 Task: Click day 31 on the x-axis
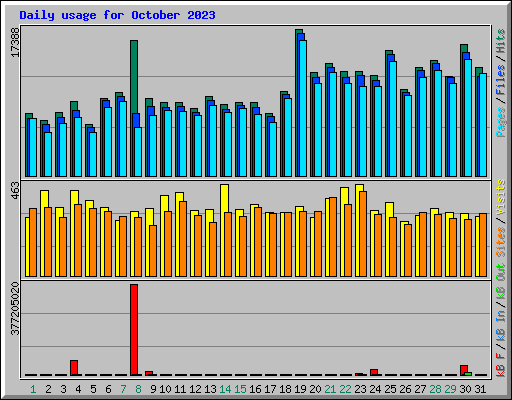480,389
